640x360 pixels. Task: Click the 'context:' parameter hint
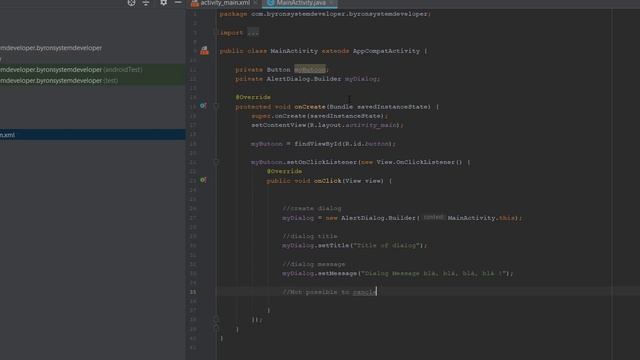click(433, 218)
